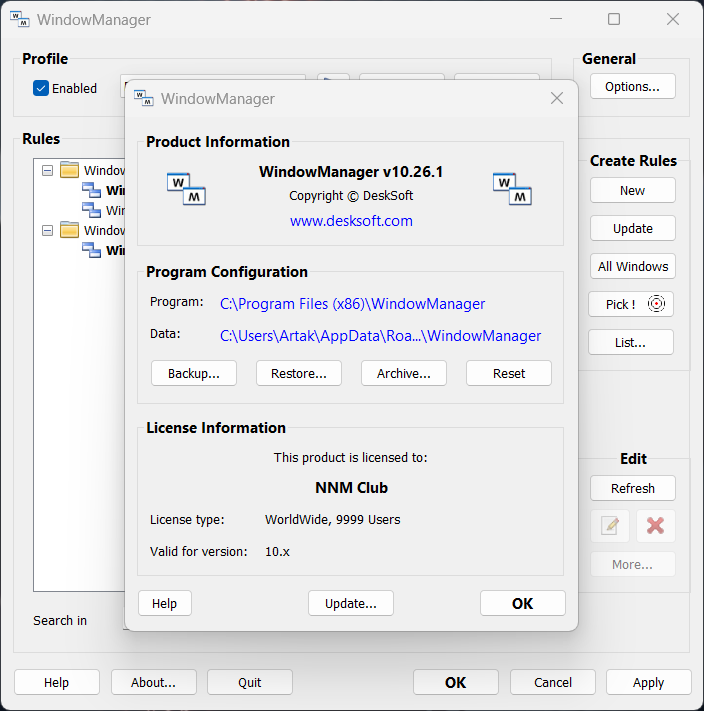Screen dimensions: 704x711
Task: Click the Restore... button
Action: click(299, 373)
